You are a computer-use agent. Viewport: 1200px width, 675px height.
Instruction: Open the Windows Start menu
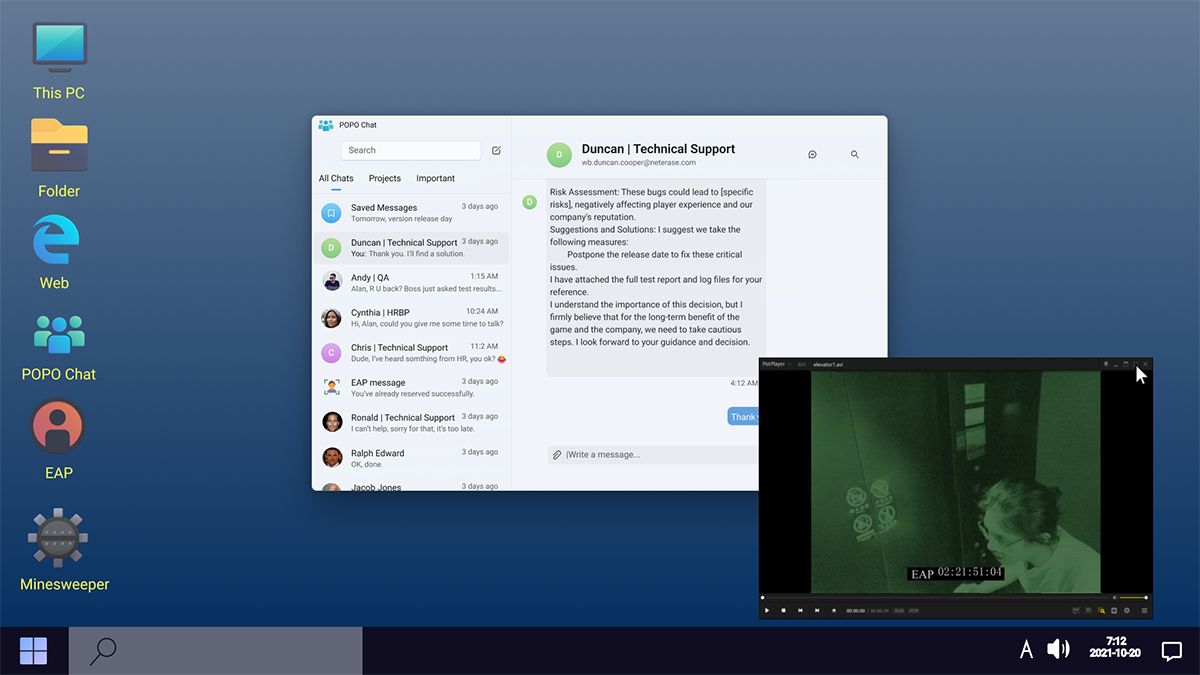pos(33,651)
